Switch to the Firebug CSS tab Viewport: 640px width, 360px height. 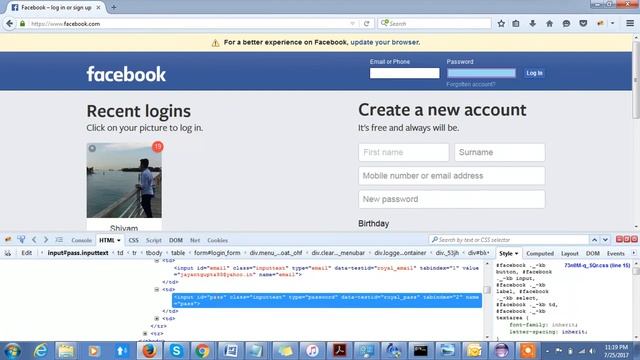click(x=133, y=240)
